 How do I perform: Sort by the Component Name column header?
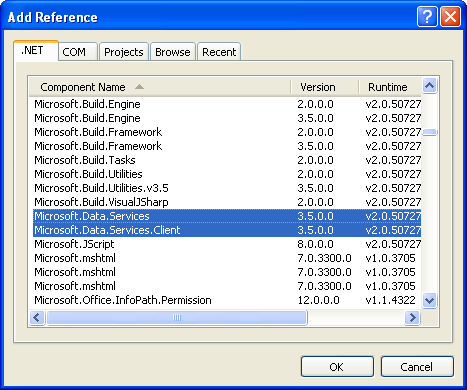coord(160,87)
